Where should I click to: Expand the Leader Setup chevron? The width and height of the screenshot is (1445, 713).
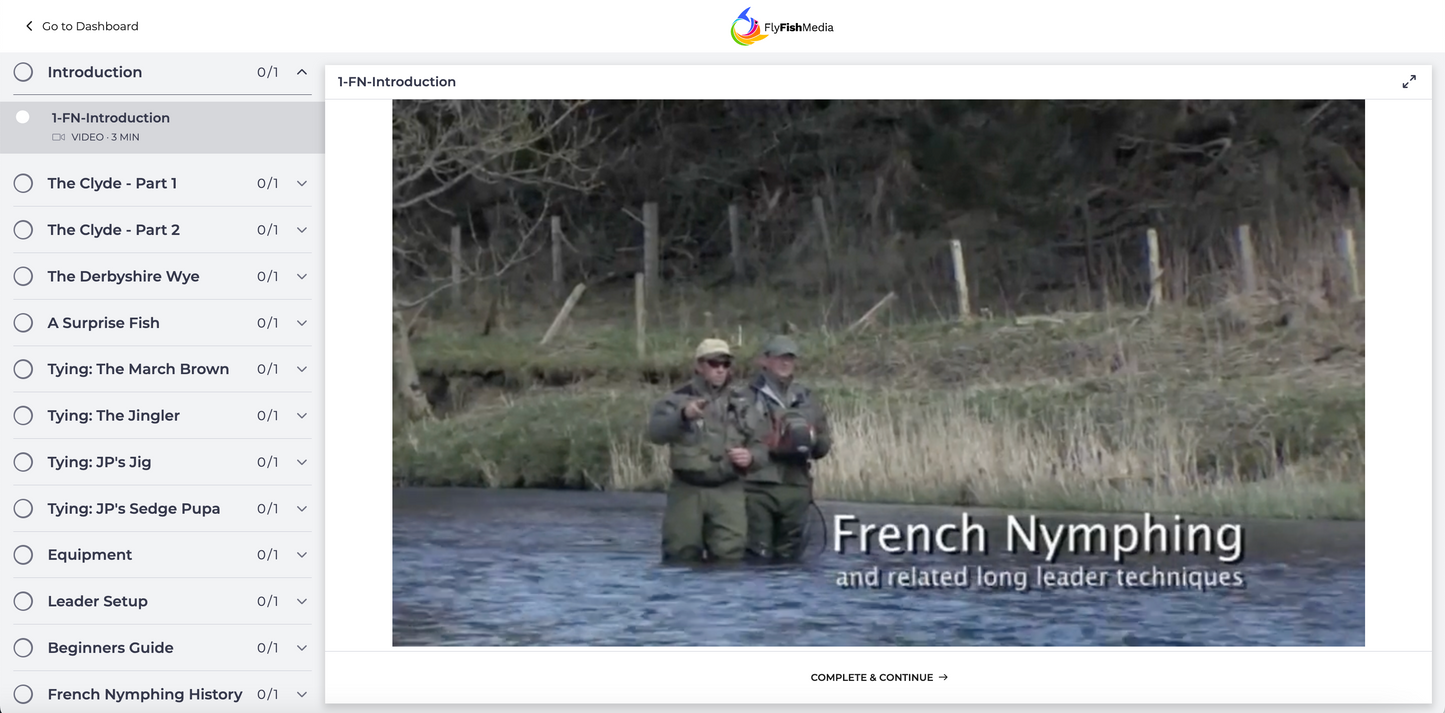click(302, 601)
